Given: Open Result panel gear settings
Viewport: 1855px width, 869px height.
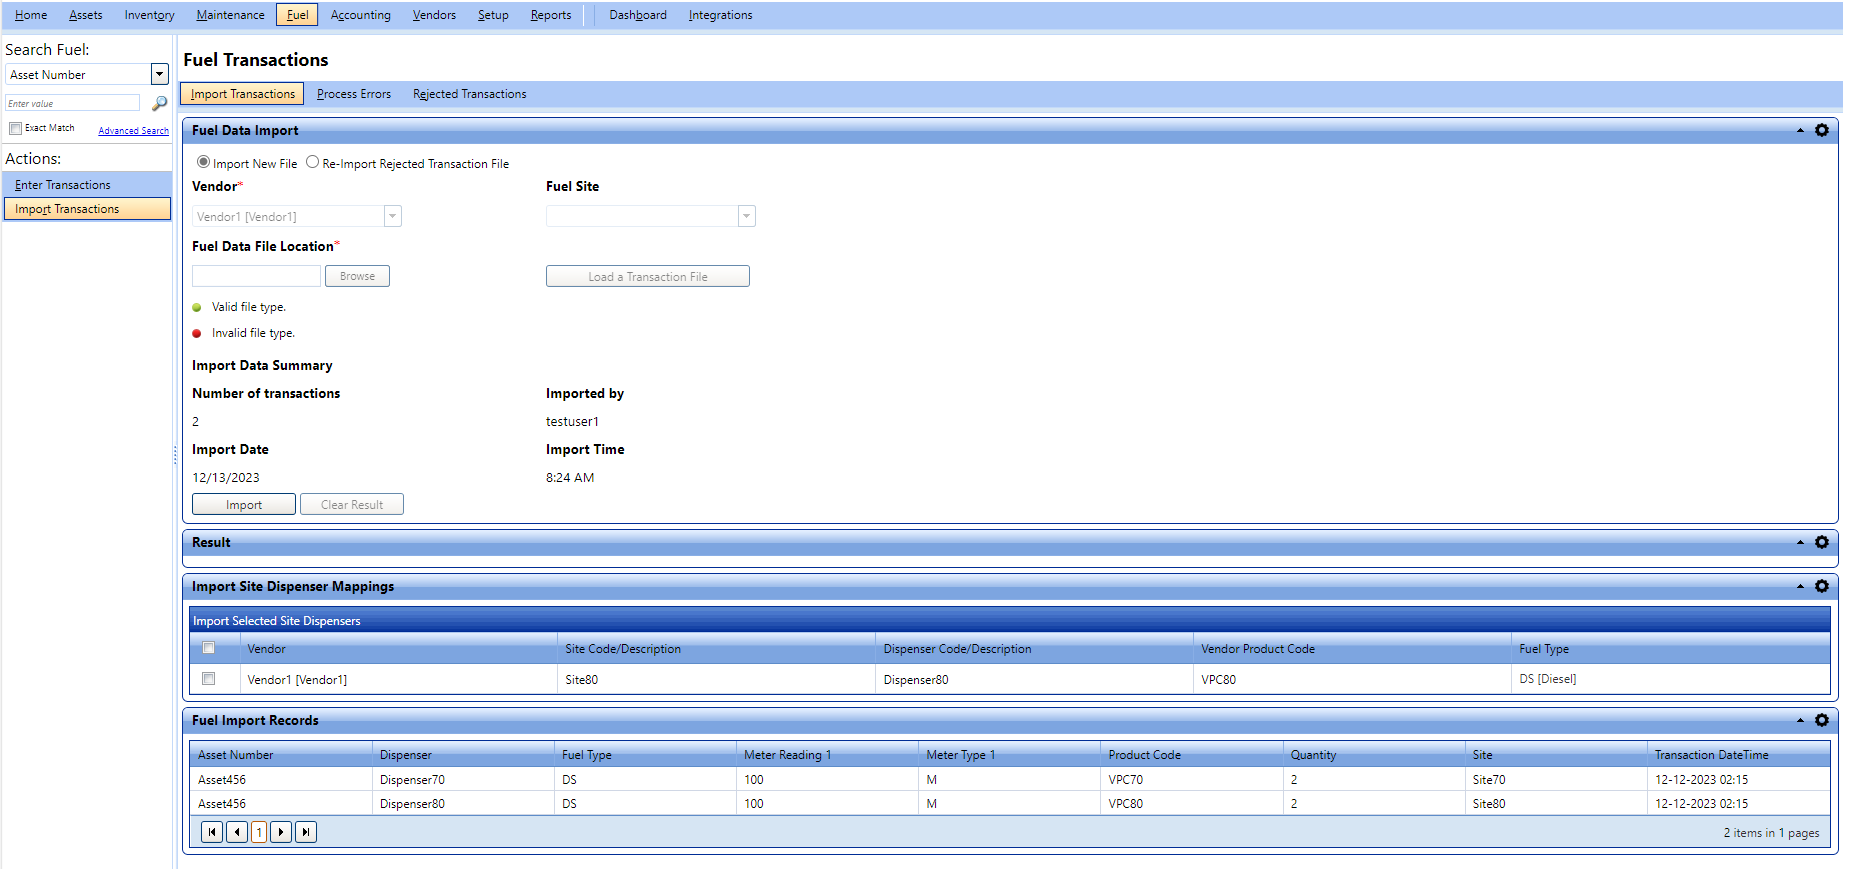Looking at the screenshot, I should pyautogui.click(x=1822, y=542).
